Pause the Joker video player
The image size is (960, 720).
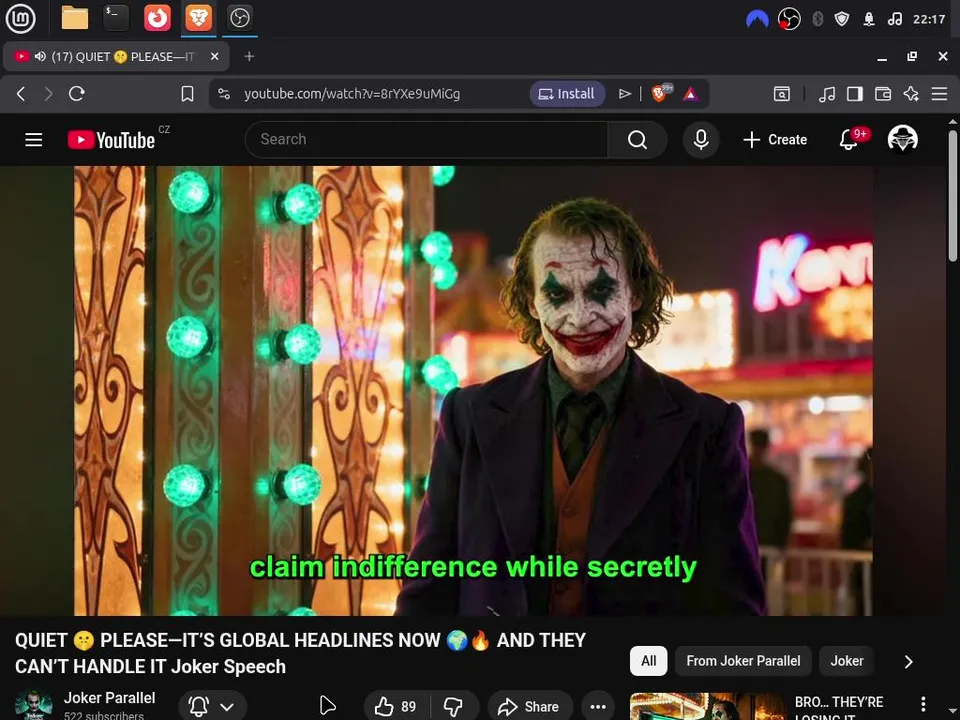pyautogui.click(x=473, y=391)
